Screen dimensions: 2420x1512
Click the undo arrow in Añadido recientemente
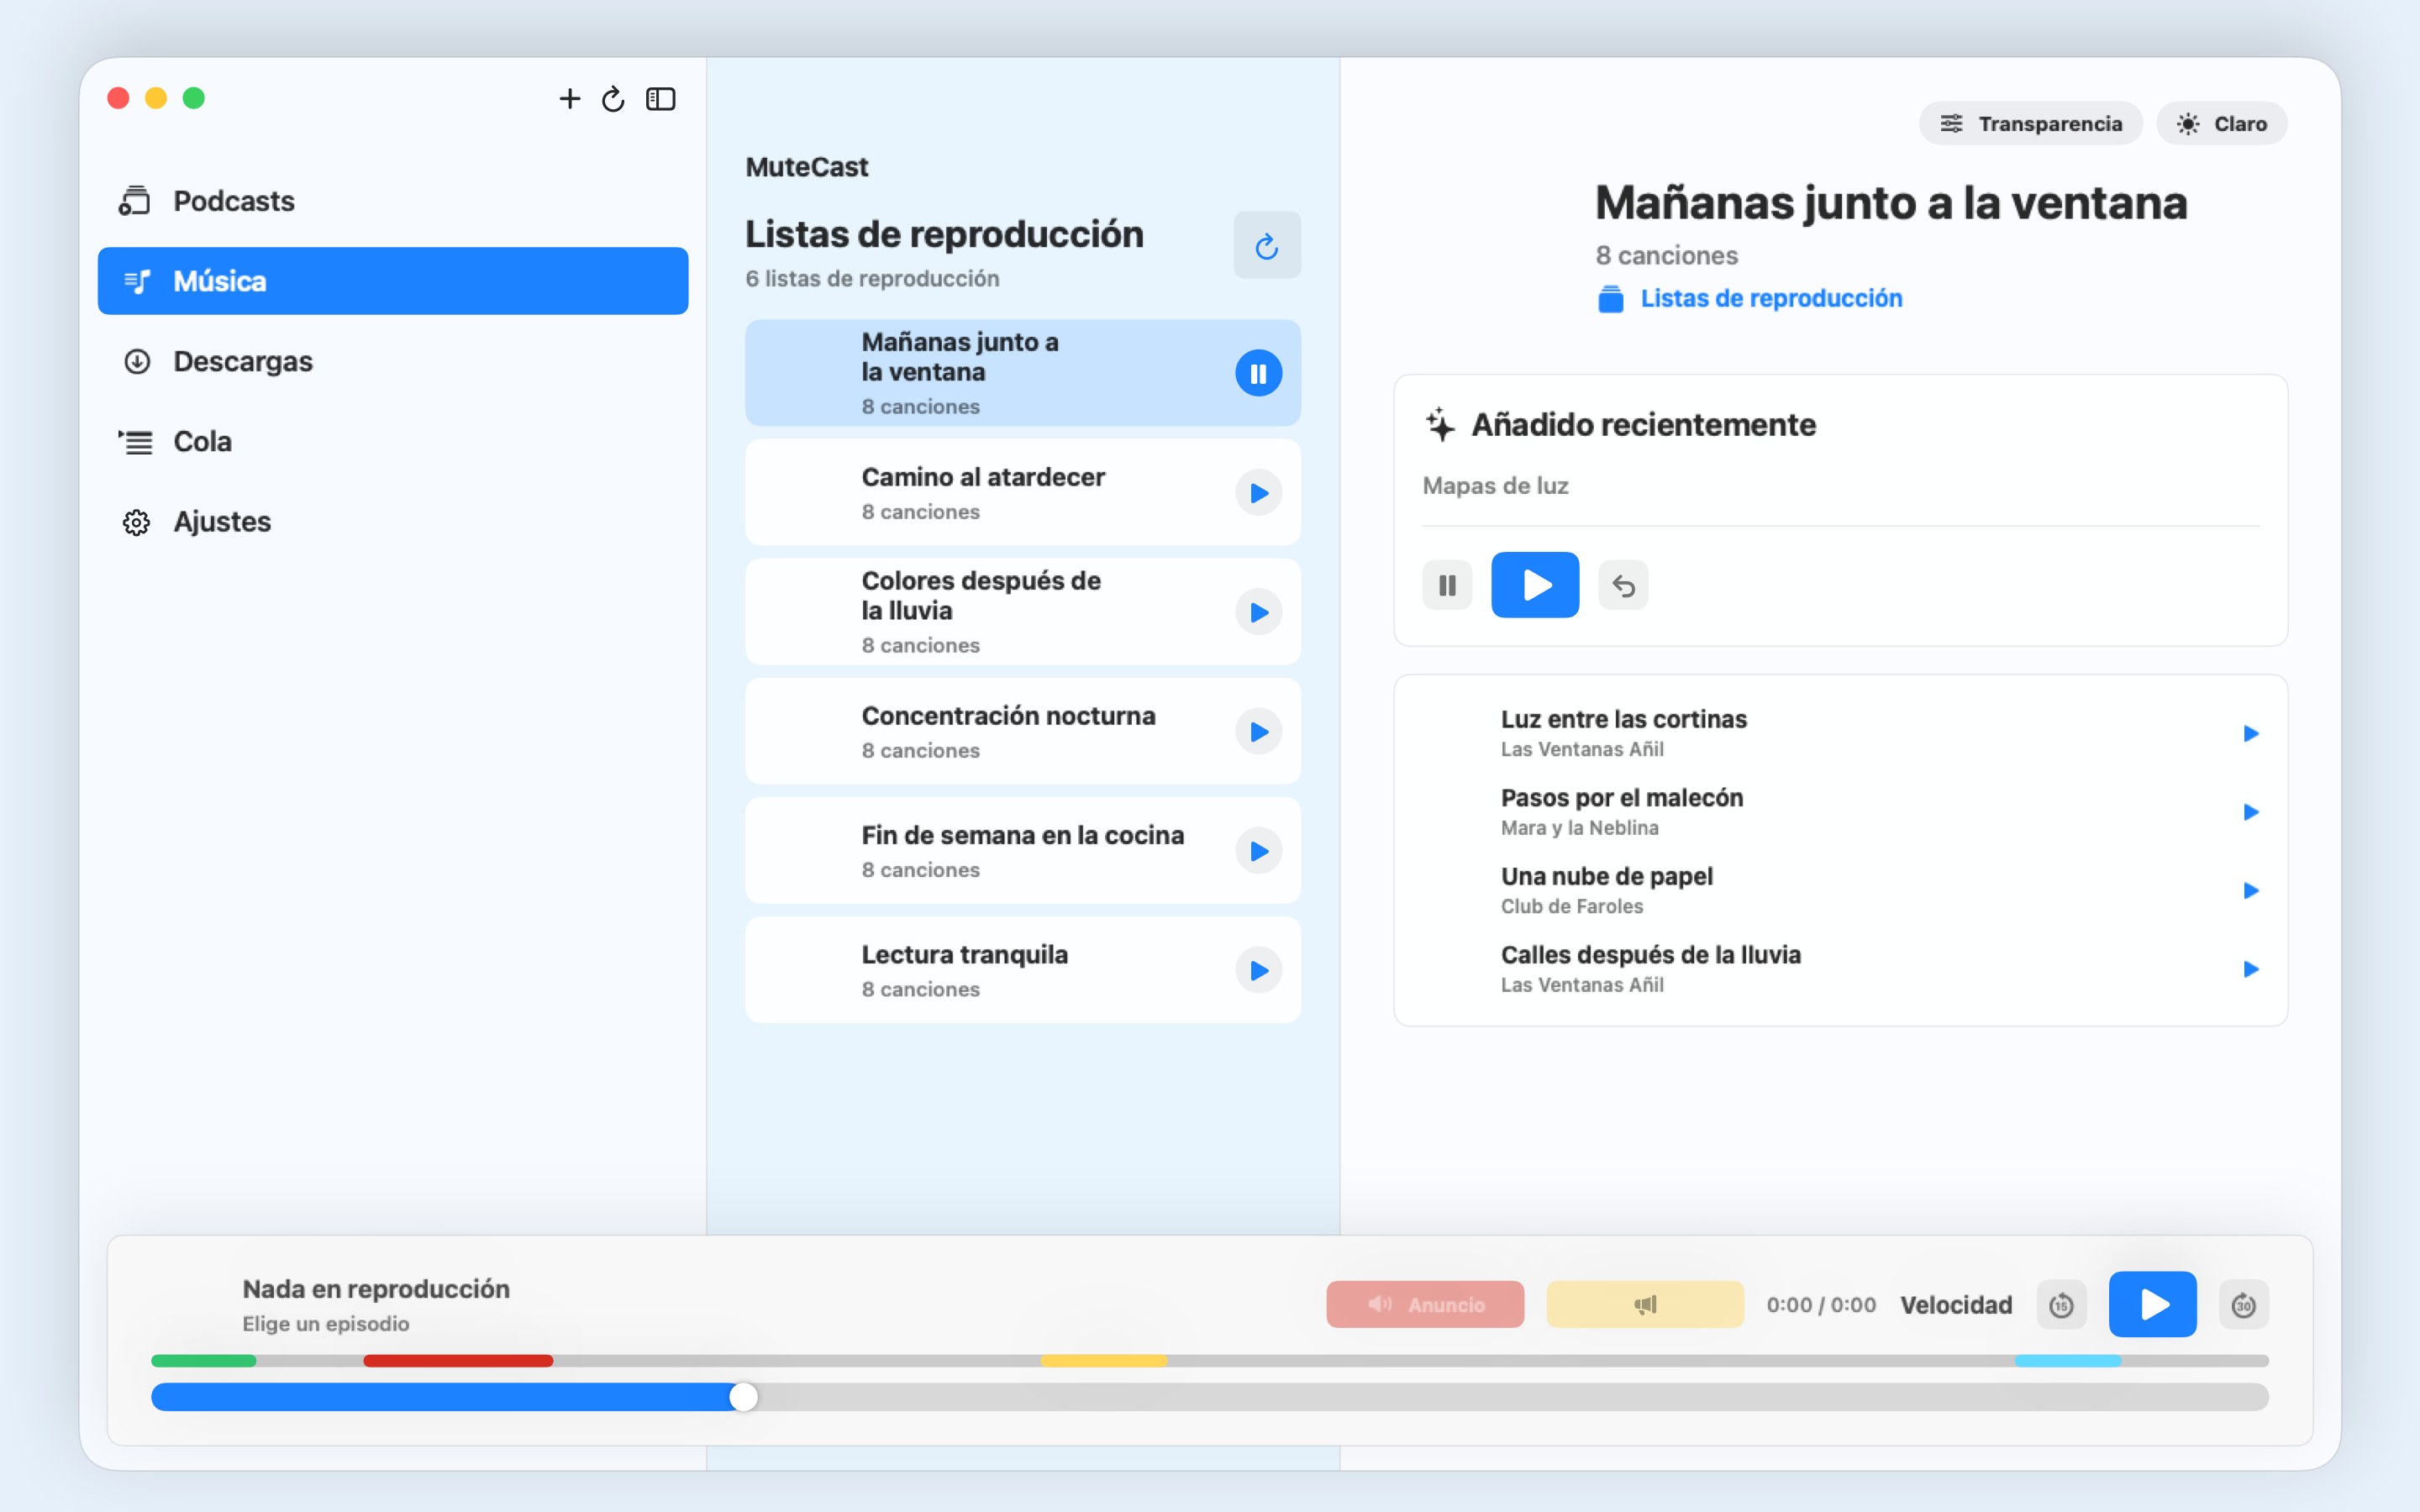pyautogui.click(x=1623, y=586)
